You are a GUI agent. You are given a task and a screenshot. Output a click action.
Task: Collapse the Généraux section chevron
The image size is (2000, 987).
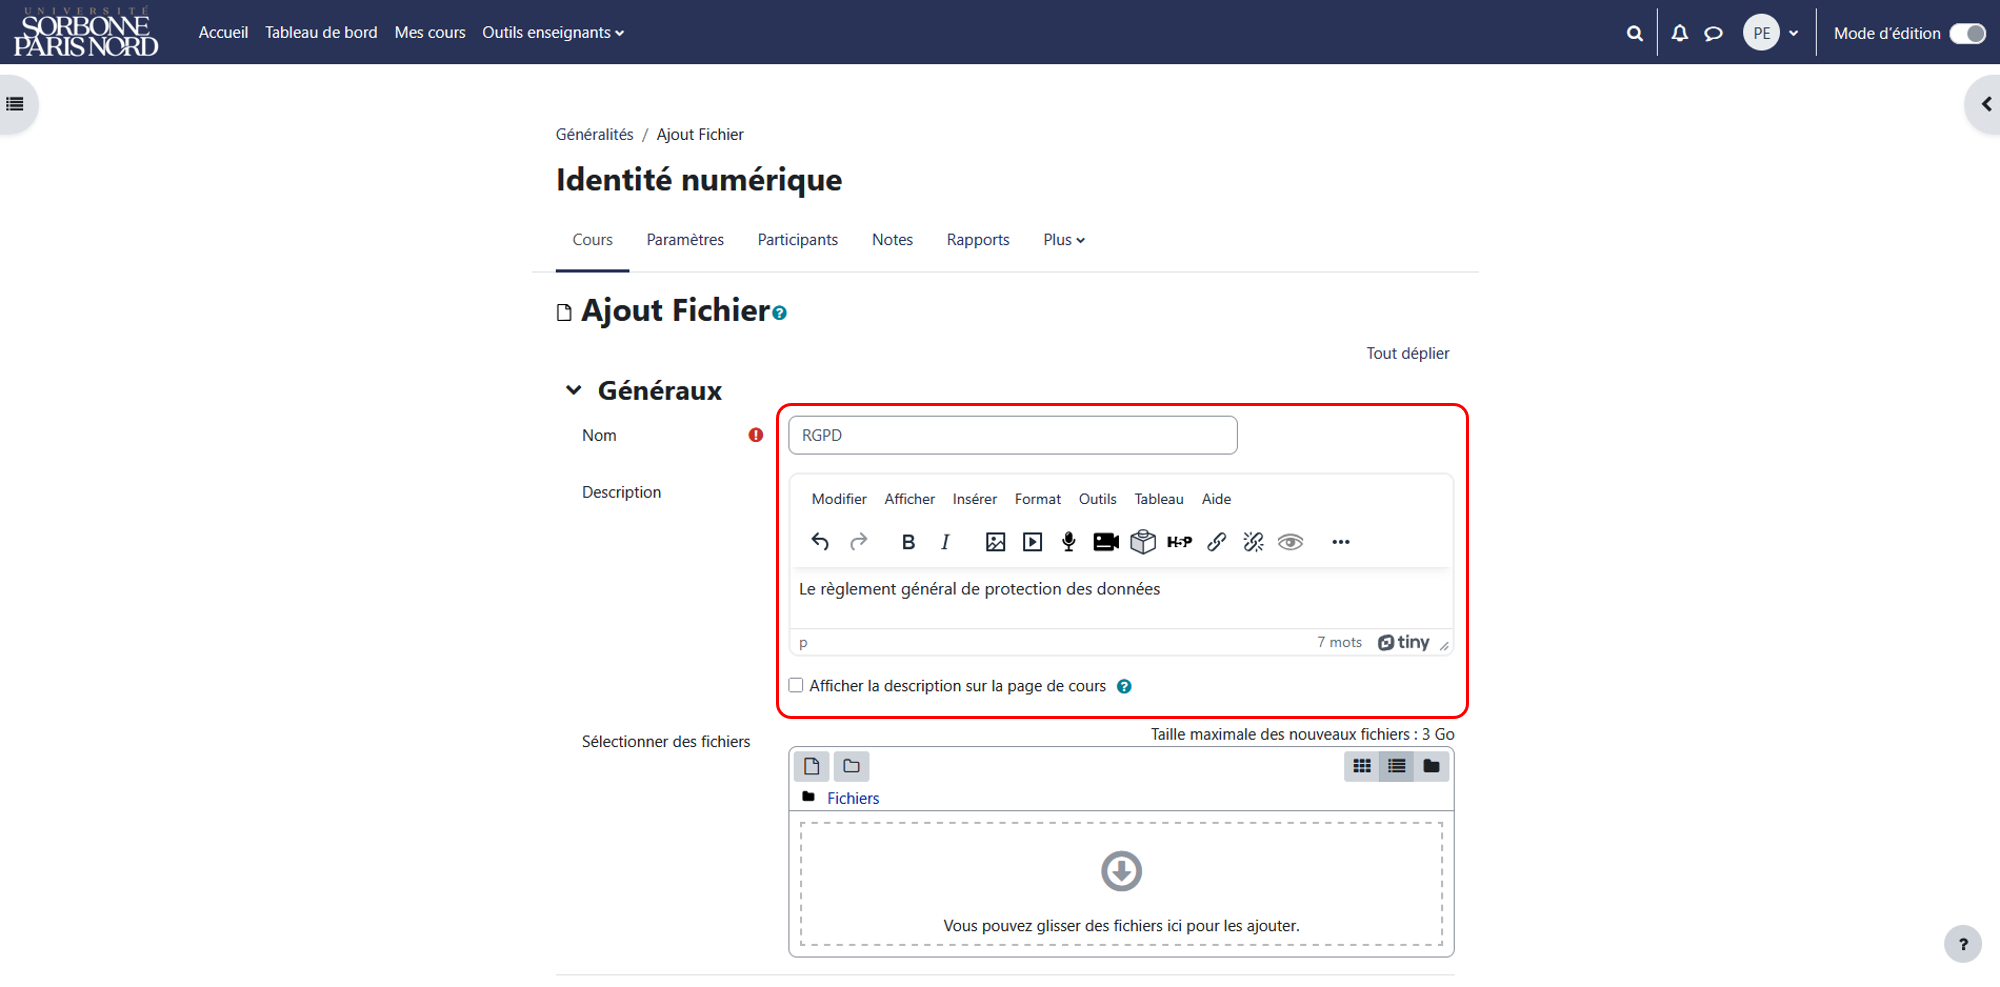pos(573,390)
